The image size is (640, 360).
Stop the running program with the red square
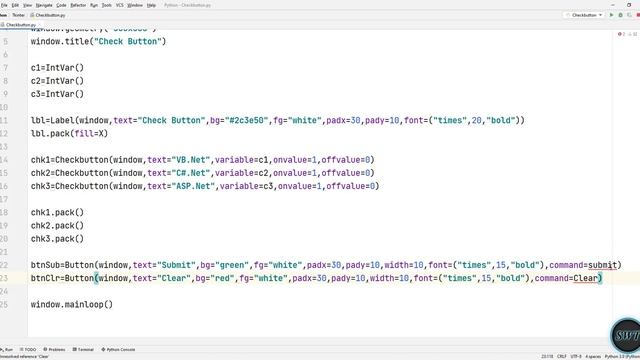(638, 15)
